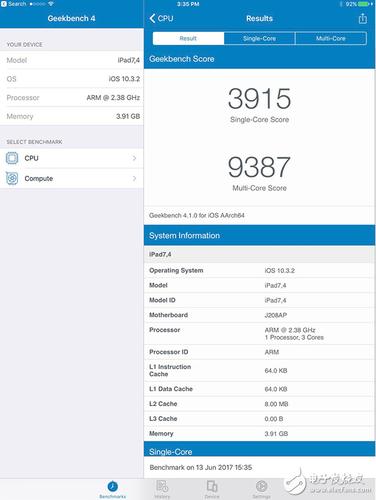Tap the L2 Cache 8.00 MB value

pos(276,404)
